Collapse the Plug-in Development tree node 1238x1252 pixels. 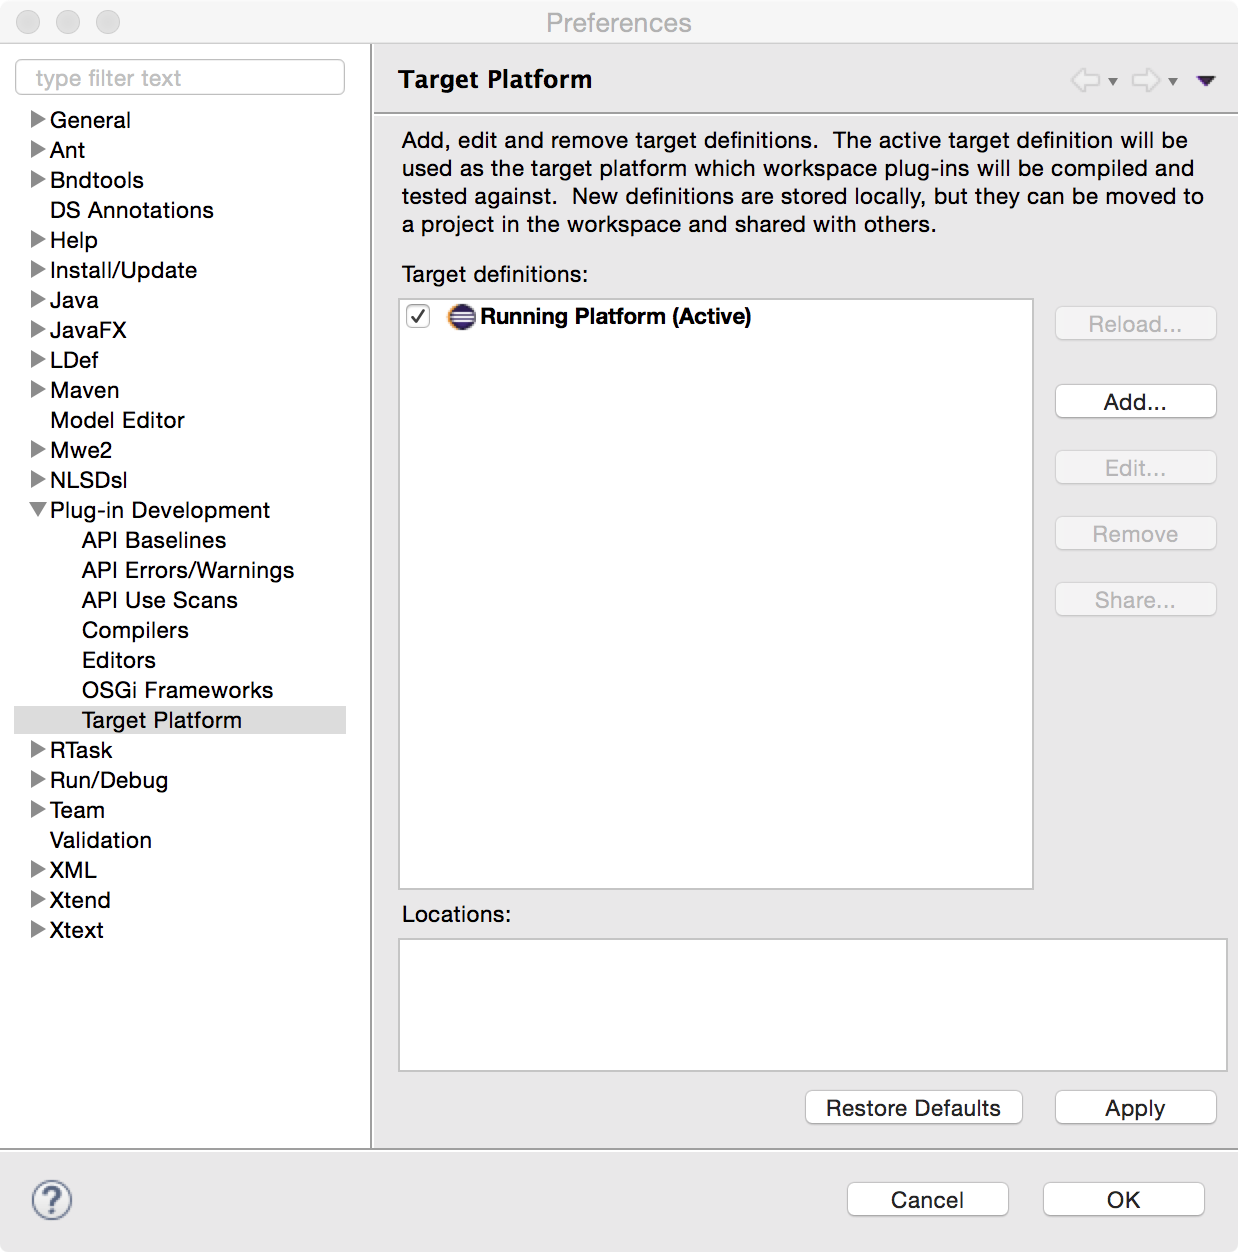click(x=38, y=510)
